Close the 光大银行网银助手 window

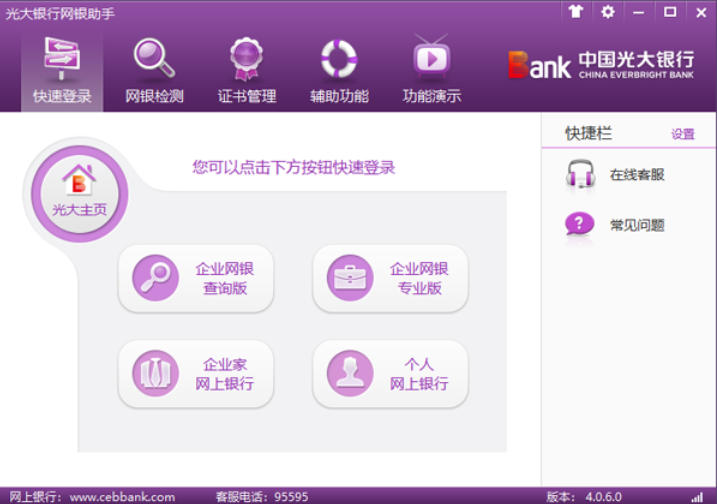tap(701, 12)
